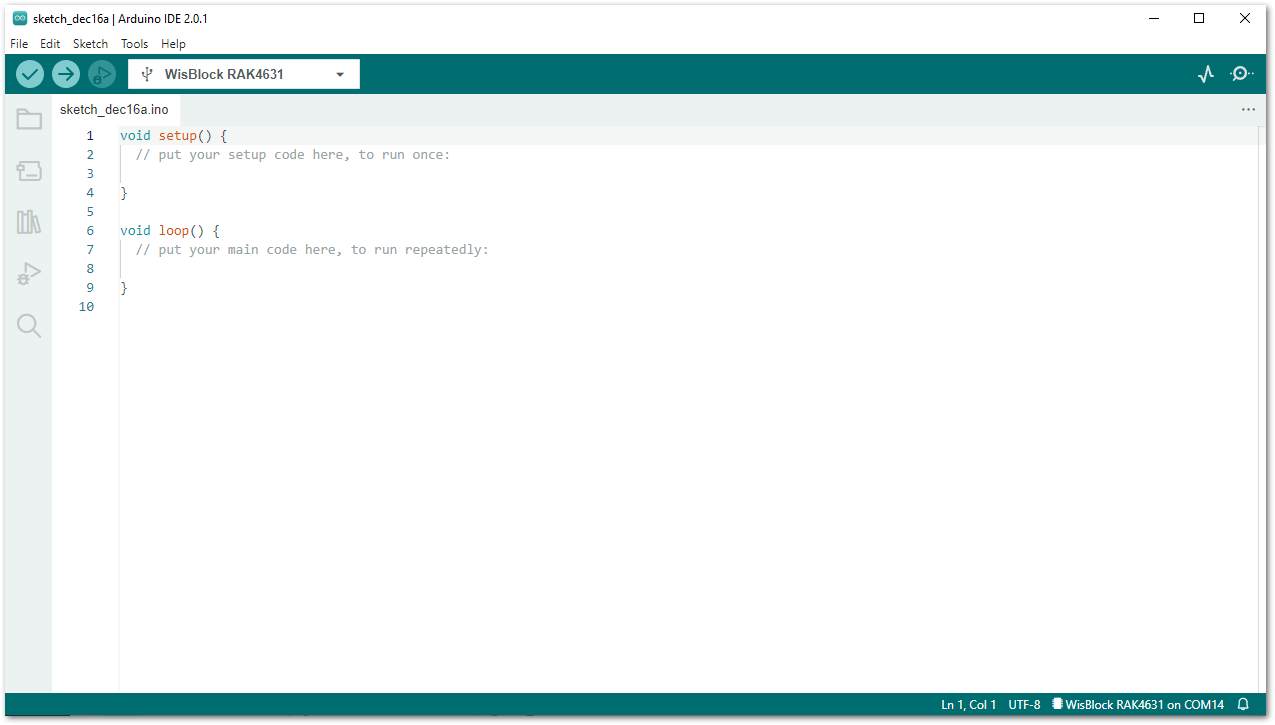
Task: Open the editor tab ellipsis menu
Action: (x=1248, y=109)
